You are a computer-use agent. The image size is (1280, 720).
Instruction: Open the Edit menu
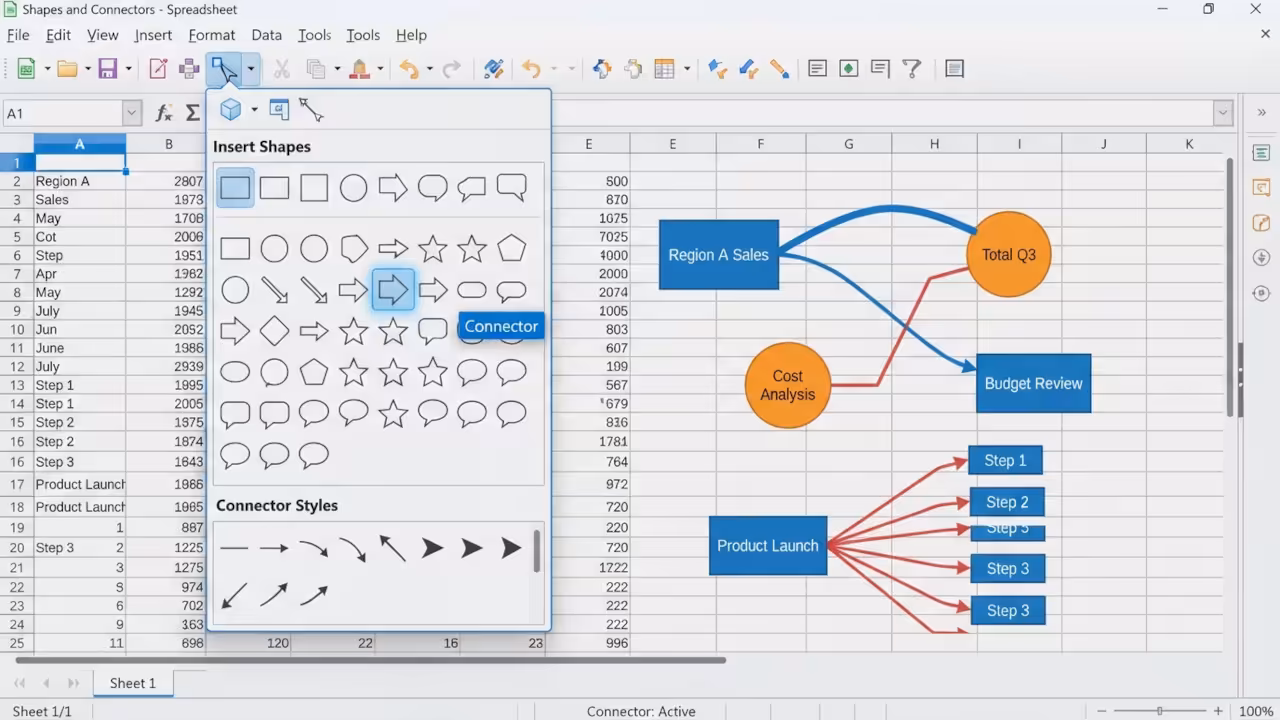tap(59, 35)
